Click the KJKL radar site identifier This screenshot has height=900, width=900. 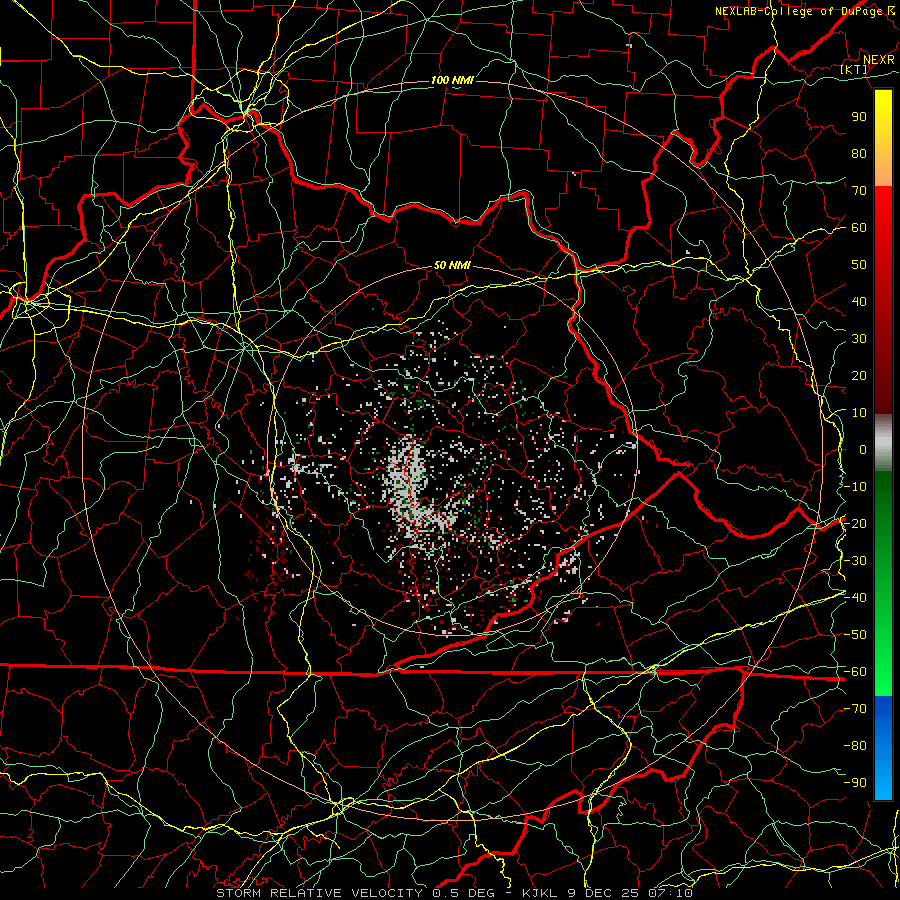pyautogui.click(x=538, y=893)
